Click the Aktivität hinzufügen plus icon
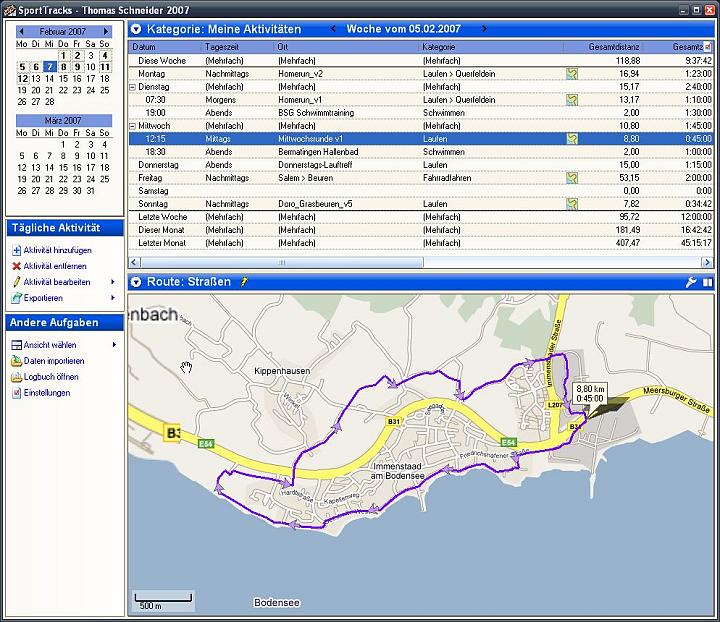Screen dimensions: 720x622 [x=17, y=250]
